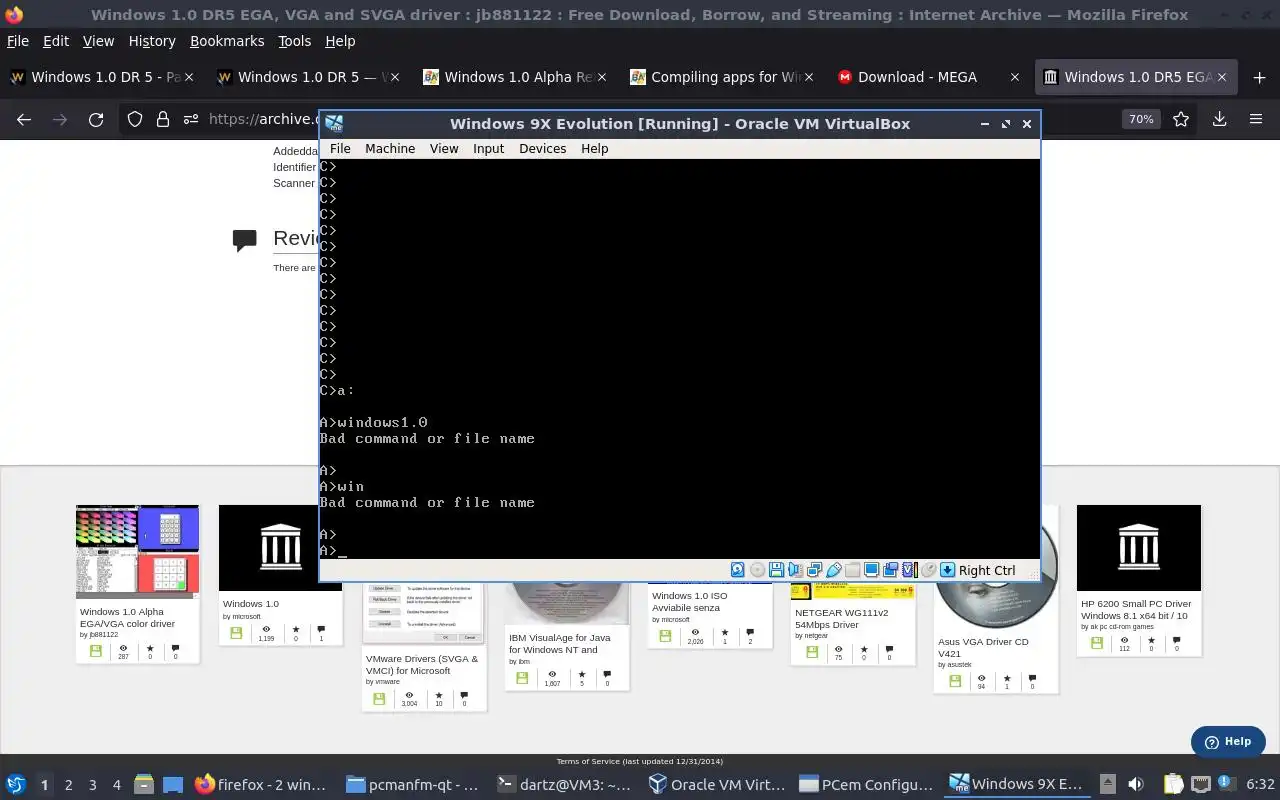1280x800 pixels.
Task: Click the 70% zoom level indicator
Action: pos(1141,119)
